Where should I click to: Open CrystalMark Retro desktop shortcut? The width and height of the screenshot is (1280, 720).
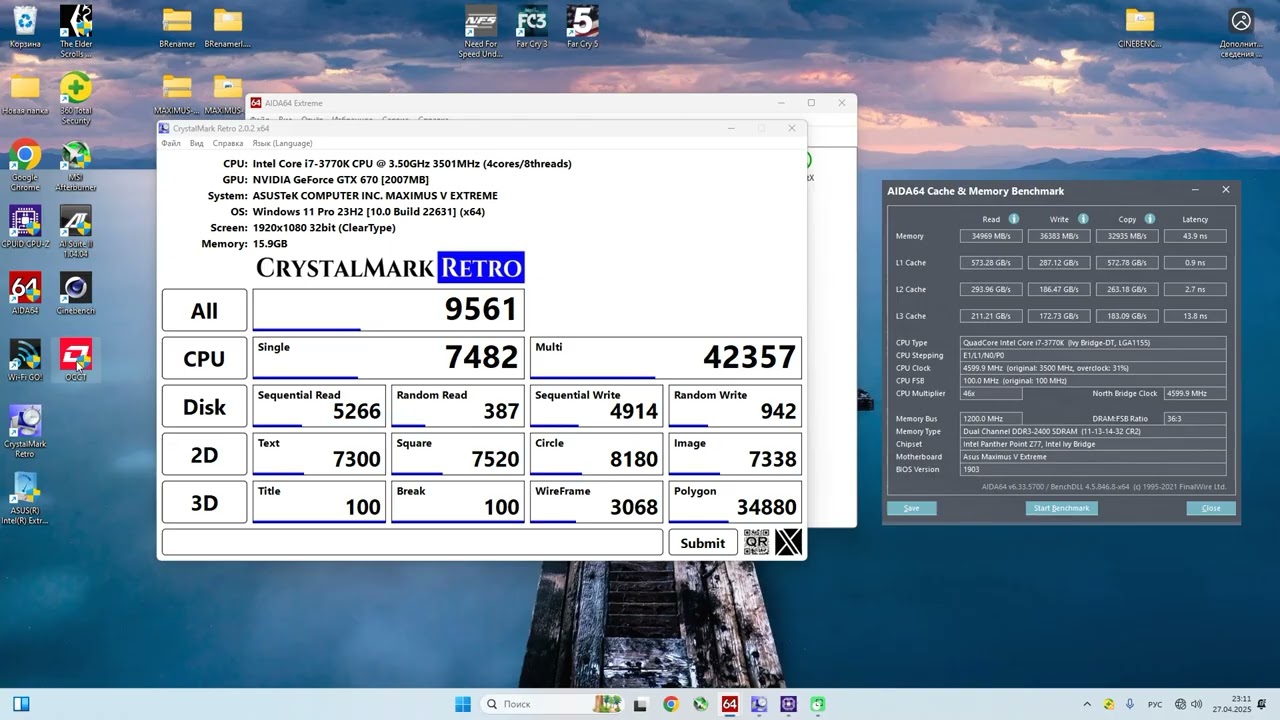(x=25, y=431)
